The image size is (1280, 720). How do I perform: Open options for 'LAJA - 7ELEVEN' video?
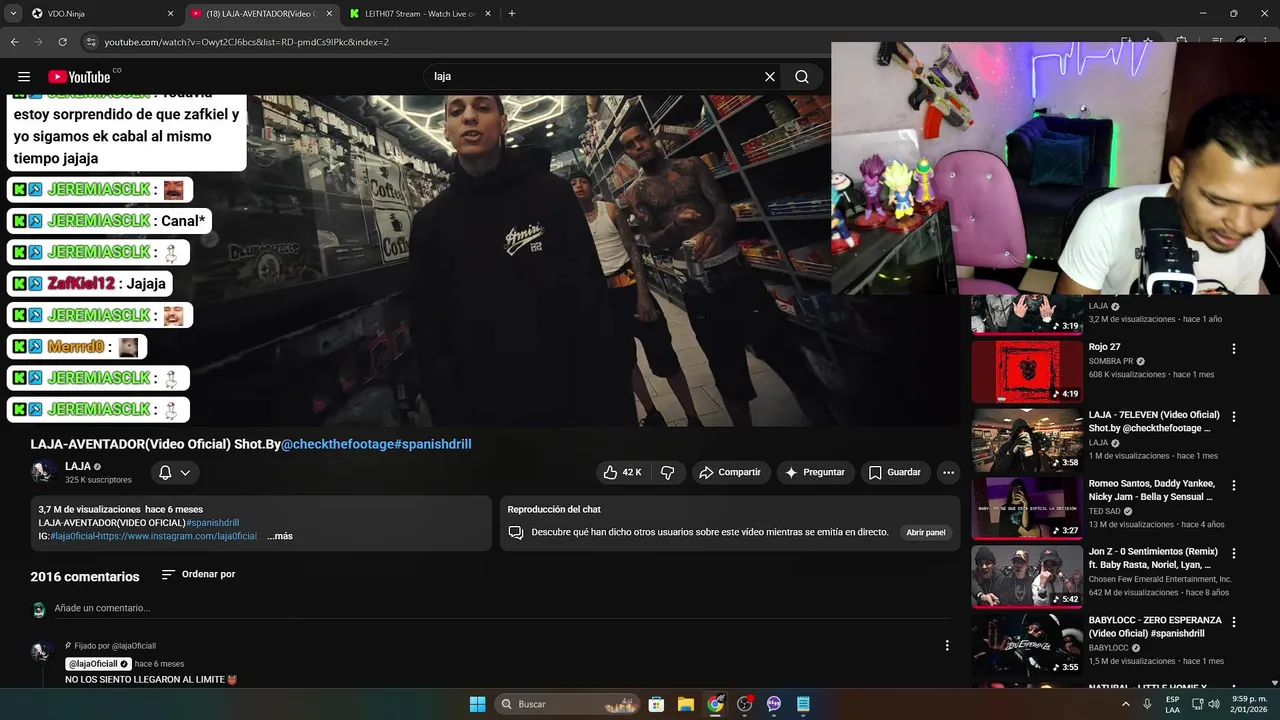pyautogui.click(x=1234, y=416)
